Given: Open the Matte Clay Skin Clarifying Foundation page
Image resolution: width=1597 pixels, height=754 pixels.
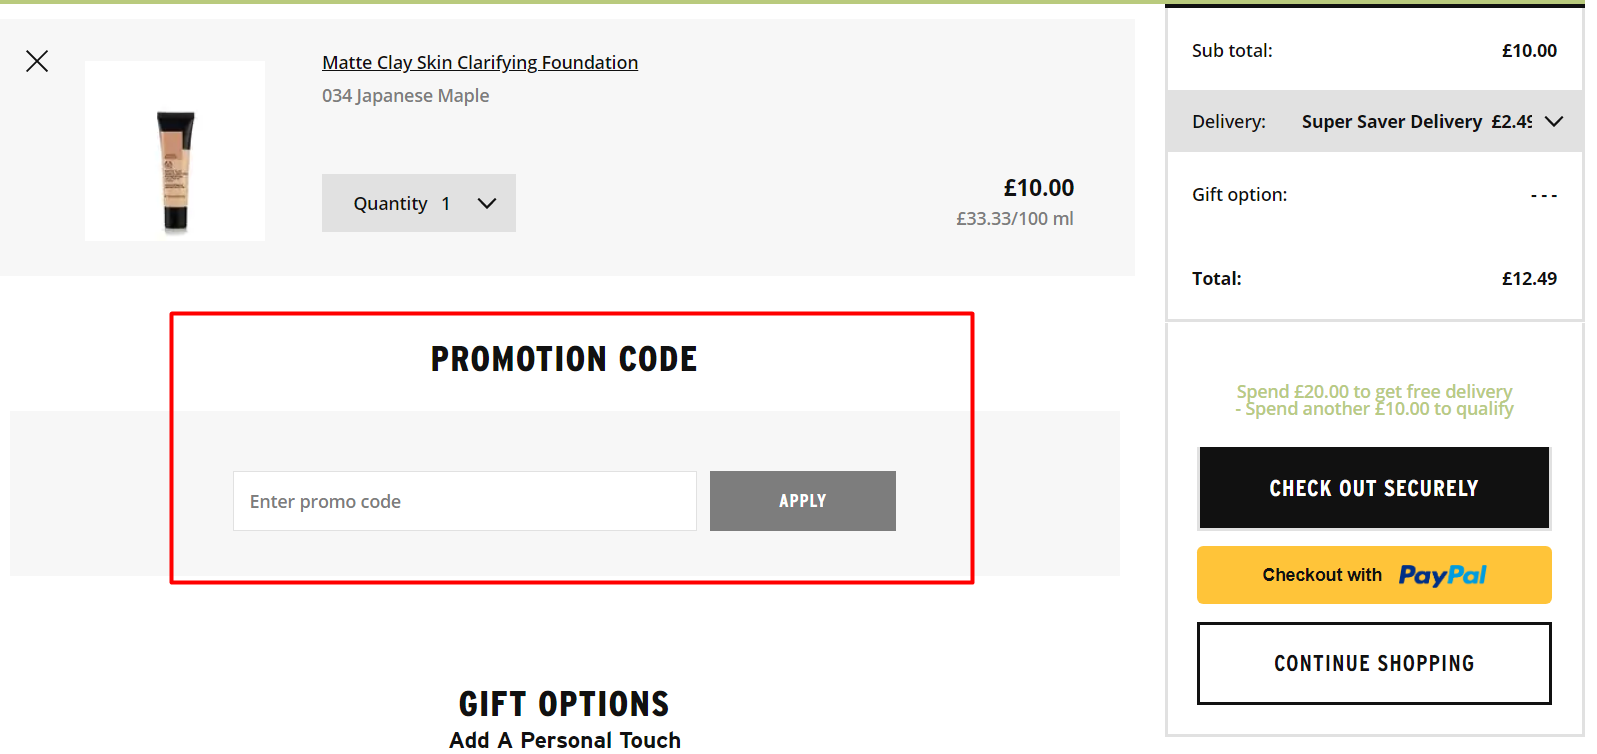Looking at the screenshot, I should [x=480, y=62].
